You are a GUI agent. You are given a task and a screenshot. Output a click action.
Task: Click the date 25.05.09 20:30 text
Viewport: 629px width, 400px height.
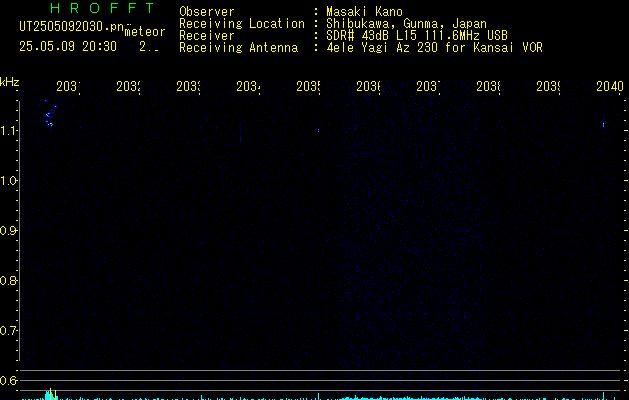(x=68, y=46)
